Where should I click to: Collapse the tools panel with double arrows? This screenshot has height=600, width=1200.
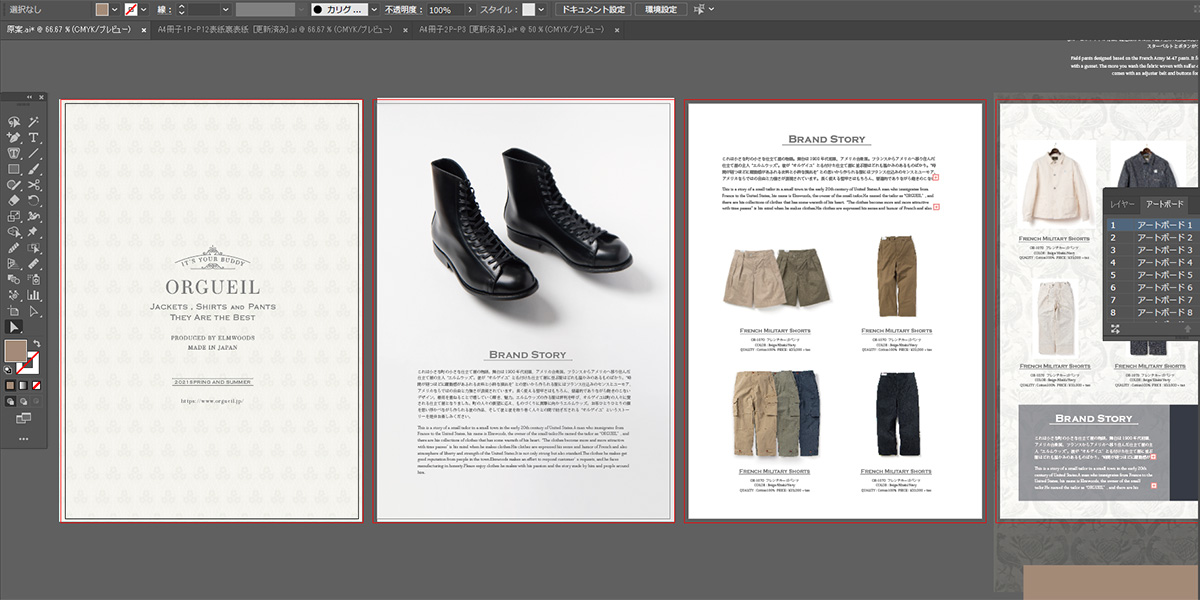(28, 97)
